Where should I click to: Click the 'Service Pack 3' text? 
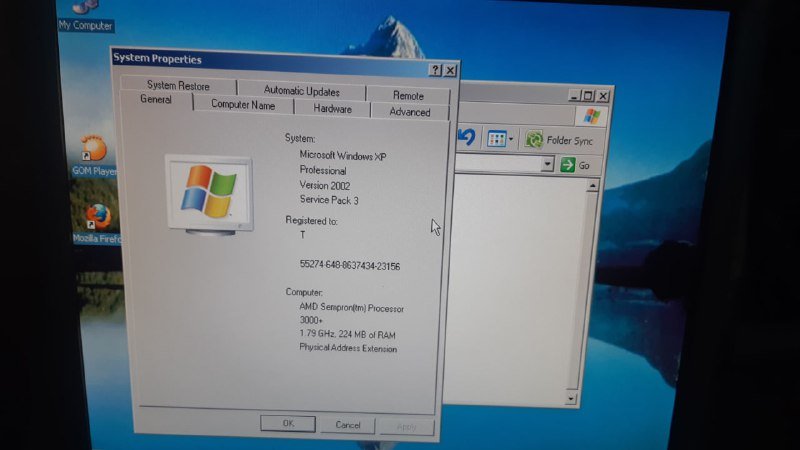click(x=329, y=200)
